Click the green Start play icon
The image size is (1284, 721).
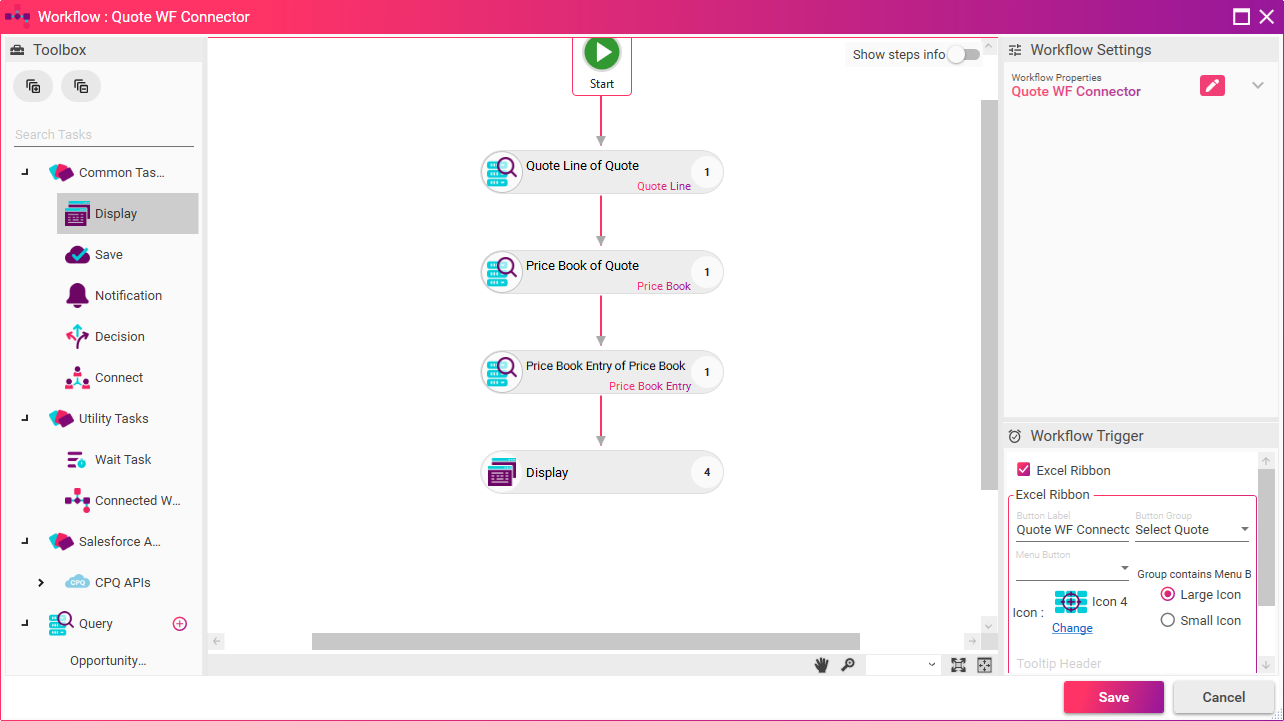pyautogui.click(x=601, y=53)
